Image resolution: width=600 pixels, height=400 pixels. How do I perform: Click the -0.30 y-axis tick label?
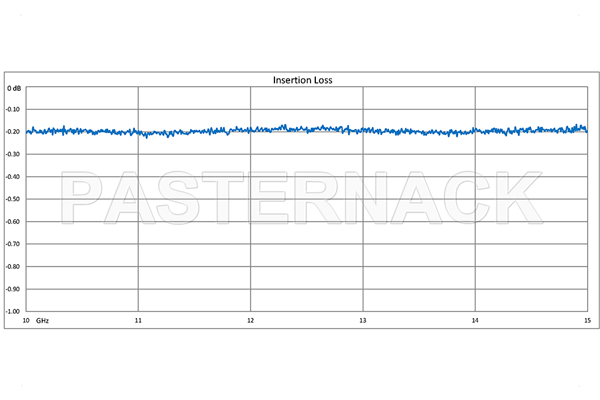pyautogui.click(x=14, y=155)
